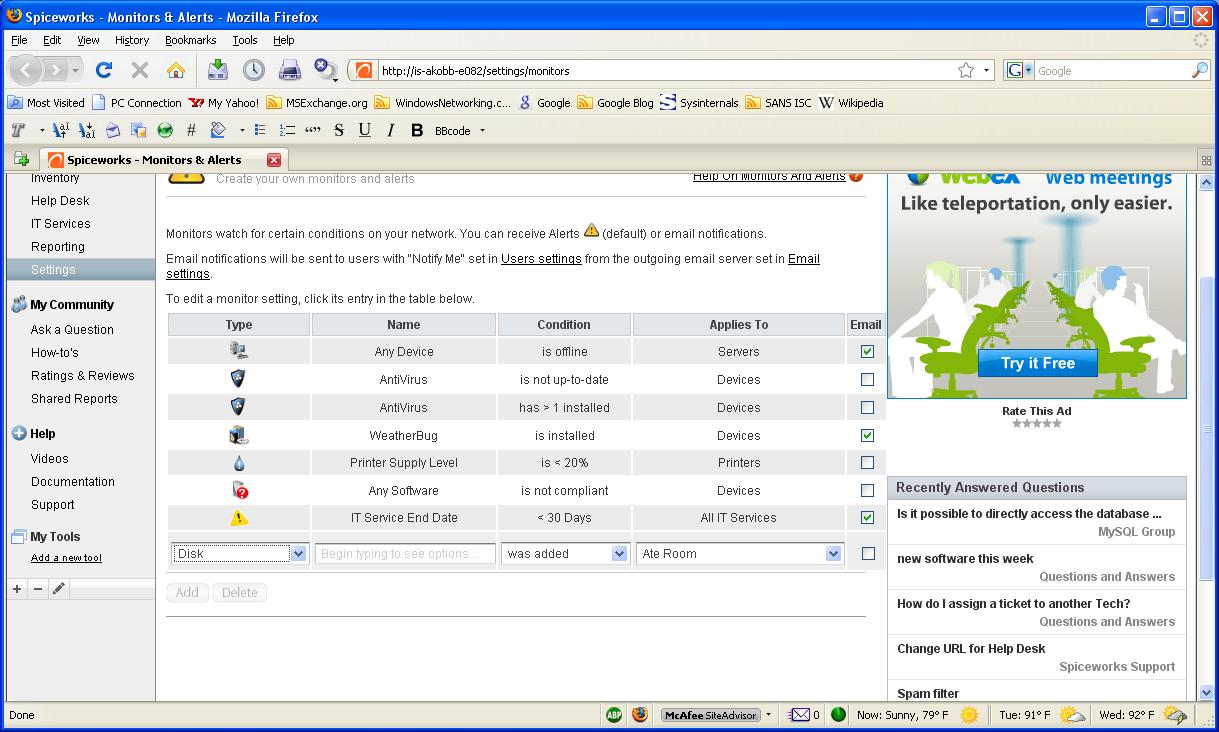Click the 'Try it Free' WebEx button
This screenshot has height=732, width=1219.
[1037, 363]
